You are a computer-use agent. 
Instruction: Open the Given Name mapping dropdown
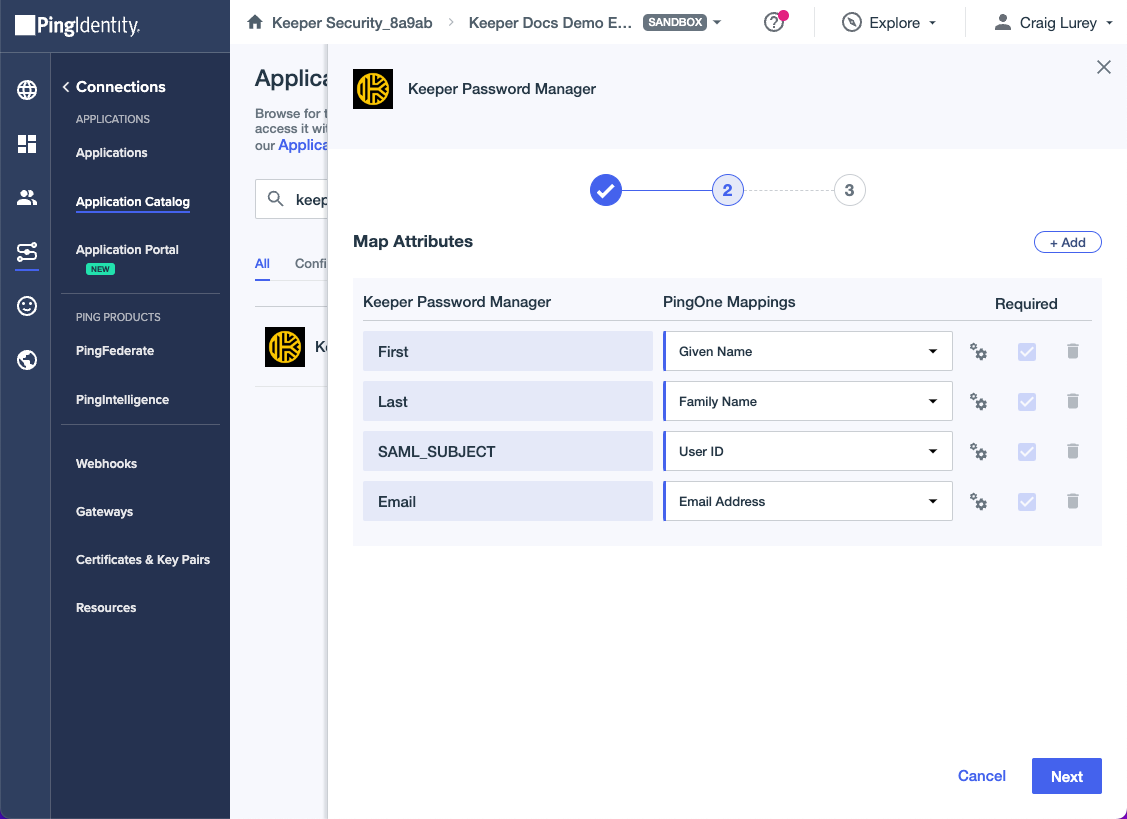click(x=807, y=352)
